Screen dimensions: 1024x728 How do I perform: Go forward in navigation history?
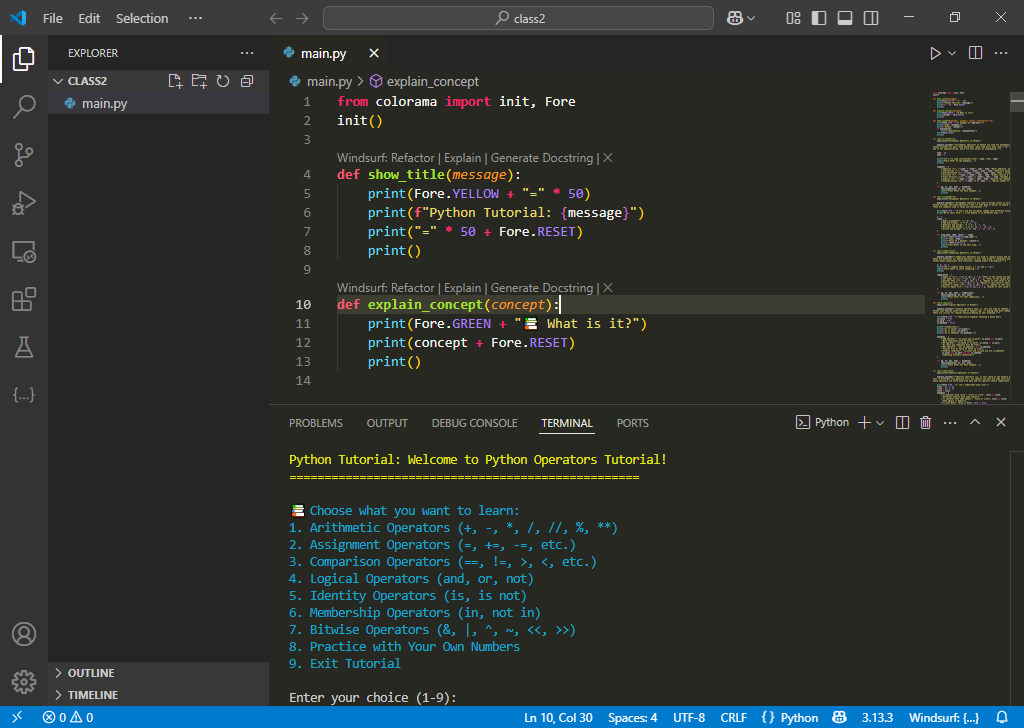[x=302, y=18]
